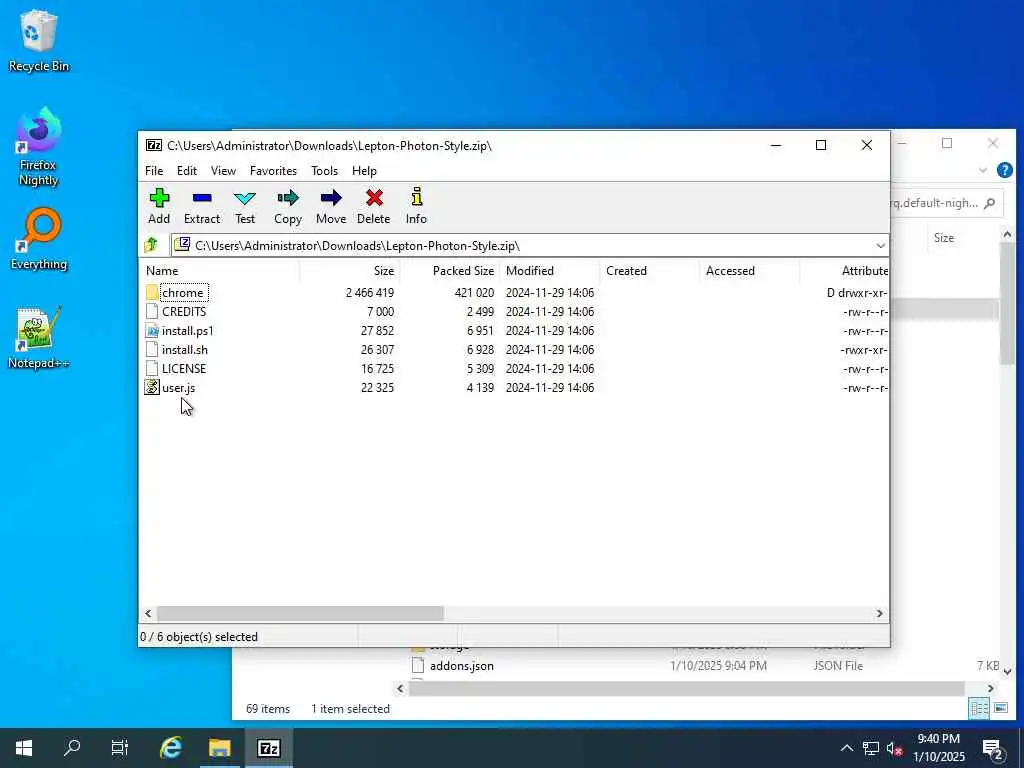Click the network tray icon
Viewport: 1024px width, 768px height.
(871, 748)
